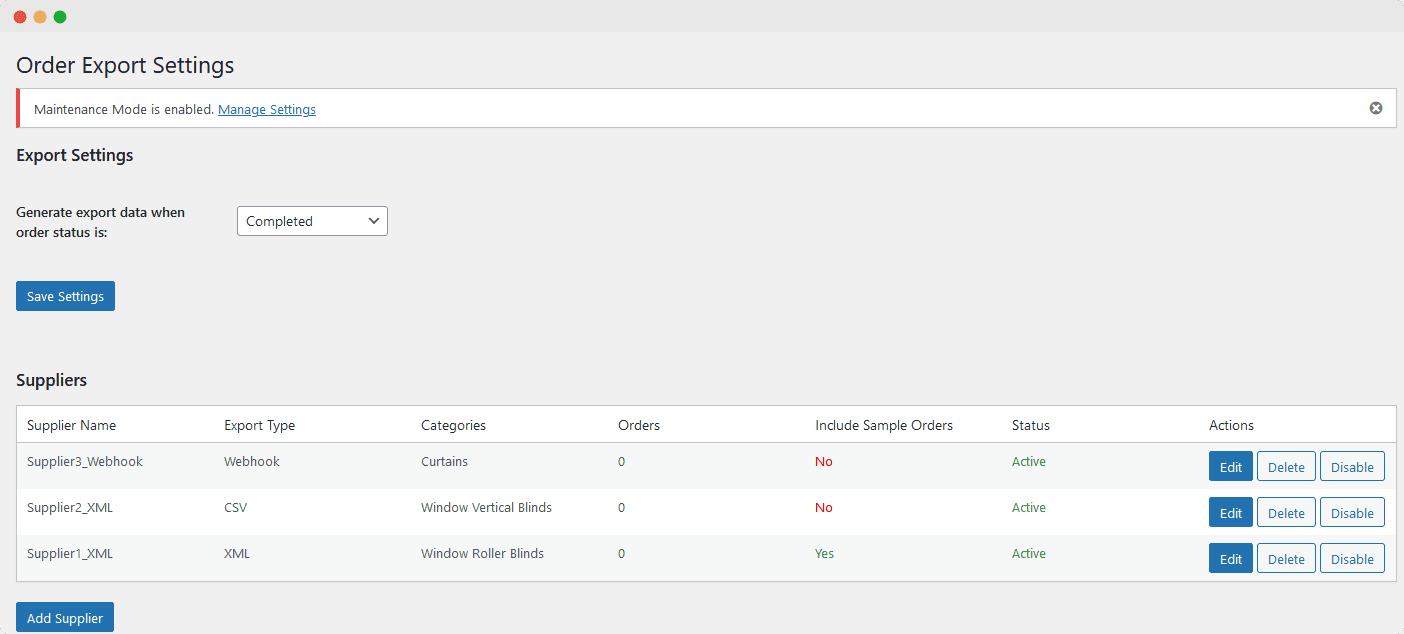Delete the Supplier2_XML supplier

click(1286, 513)
